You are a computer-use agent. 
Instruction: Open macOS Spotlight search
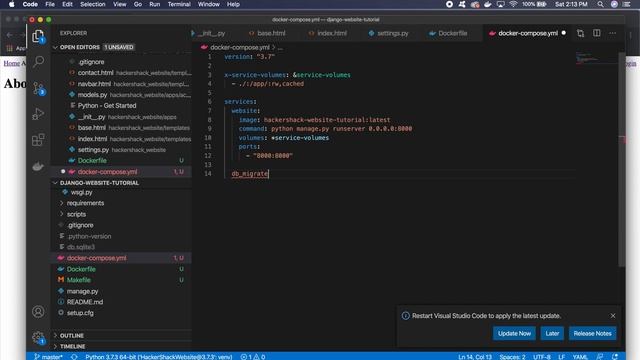tap(600, 4)
